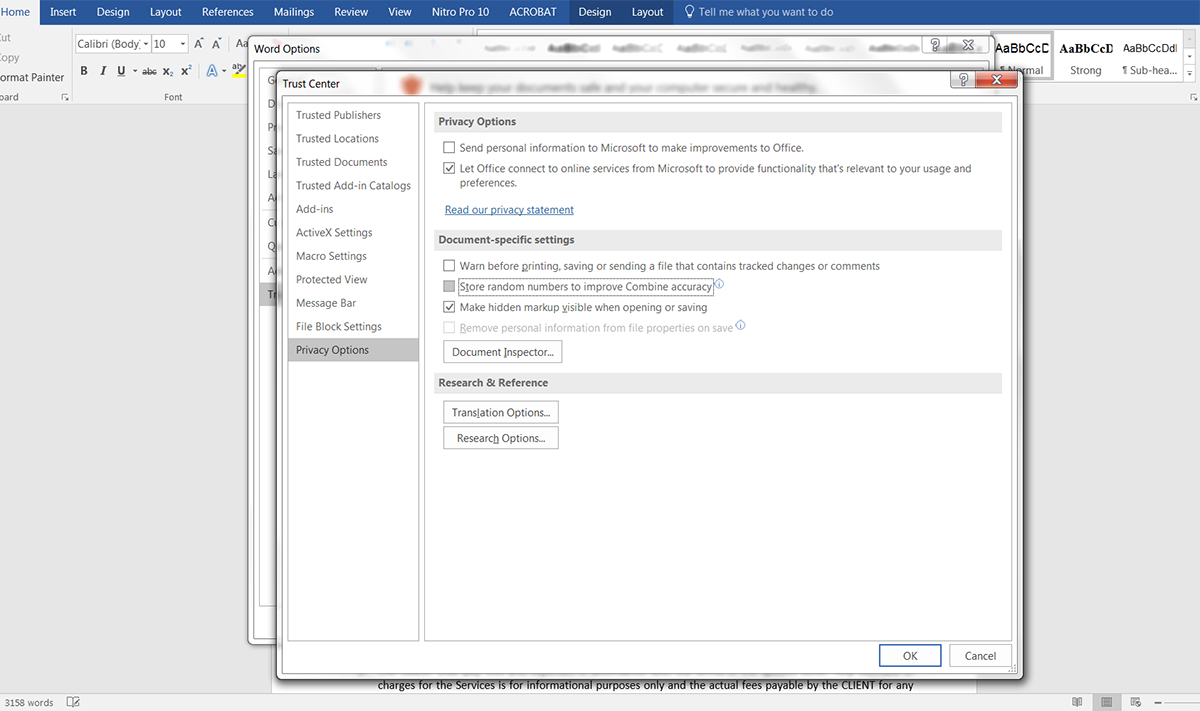Uncheck Make hidden markup visible option
Viewport: 1200px width, 711px height.
(449, 307)
